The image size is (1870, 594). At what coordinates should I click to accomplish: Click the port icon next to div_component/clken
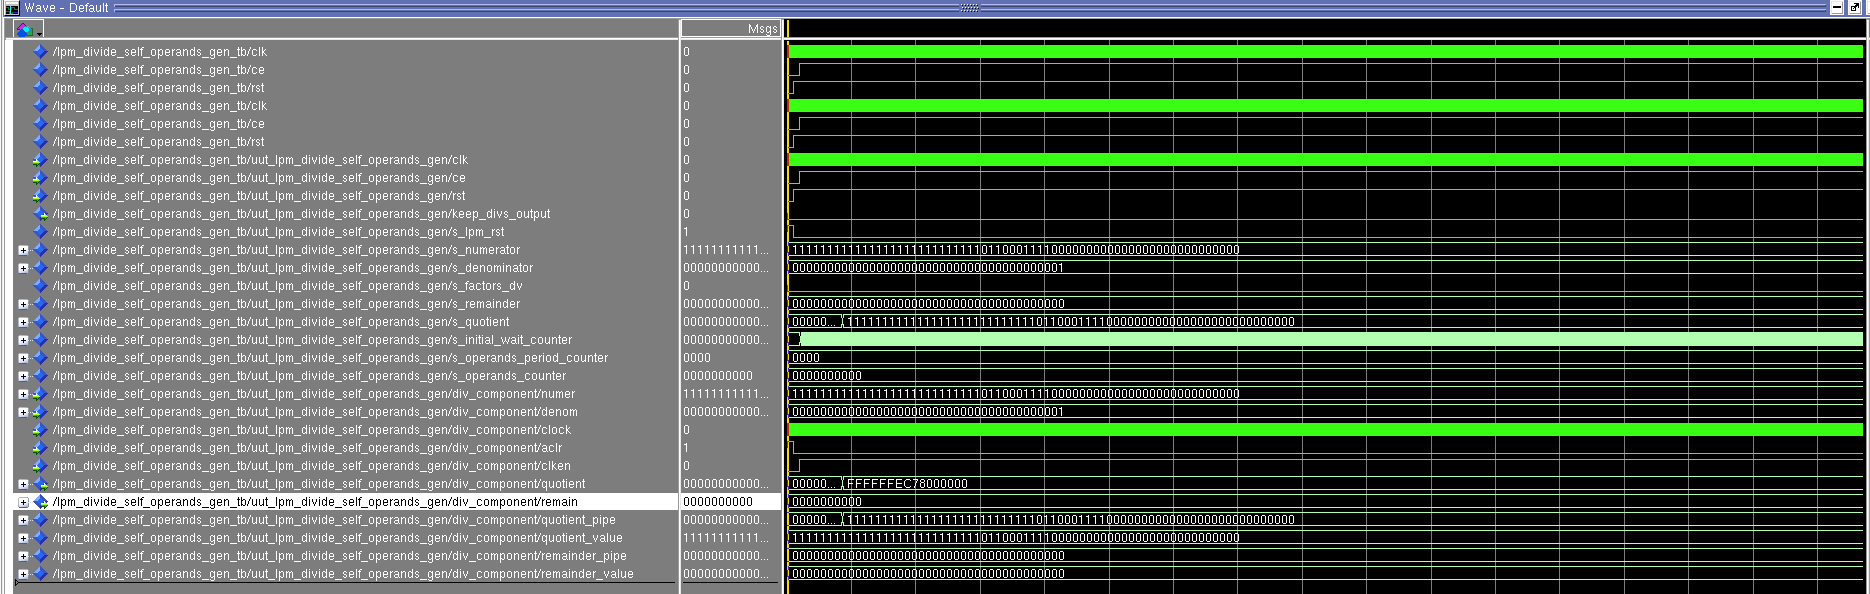click(x=40, y=466)
